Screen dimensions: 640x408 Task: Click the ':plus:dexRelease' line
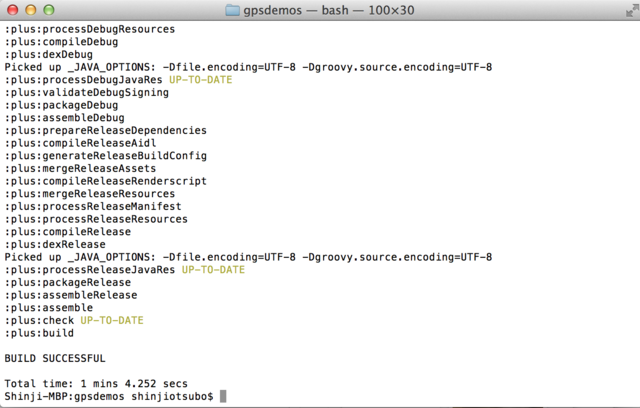(x=55, y=244)
